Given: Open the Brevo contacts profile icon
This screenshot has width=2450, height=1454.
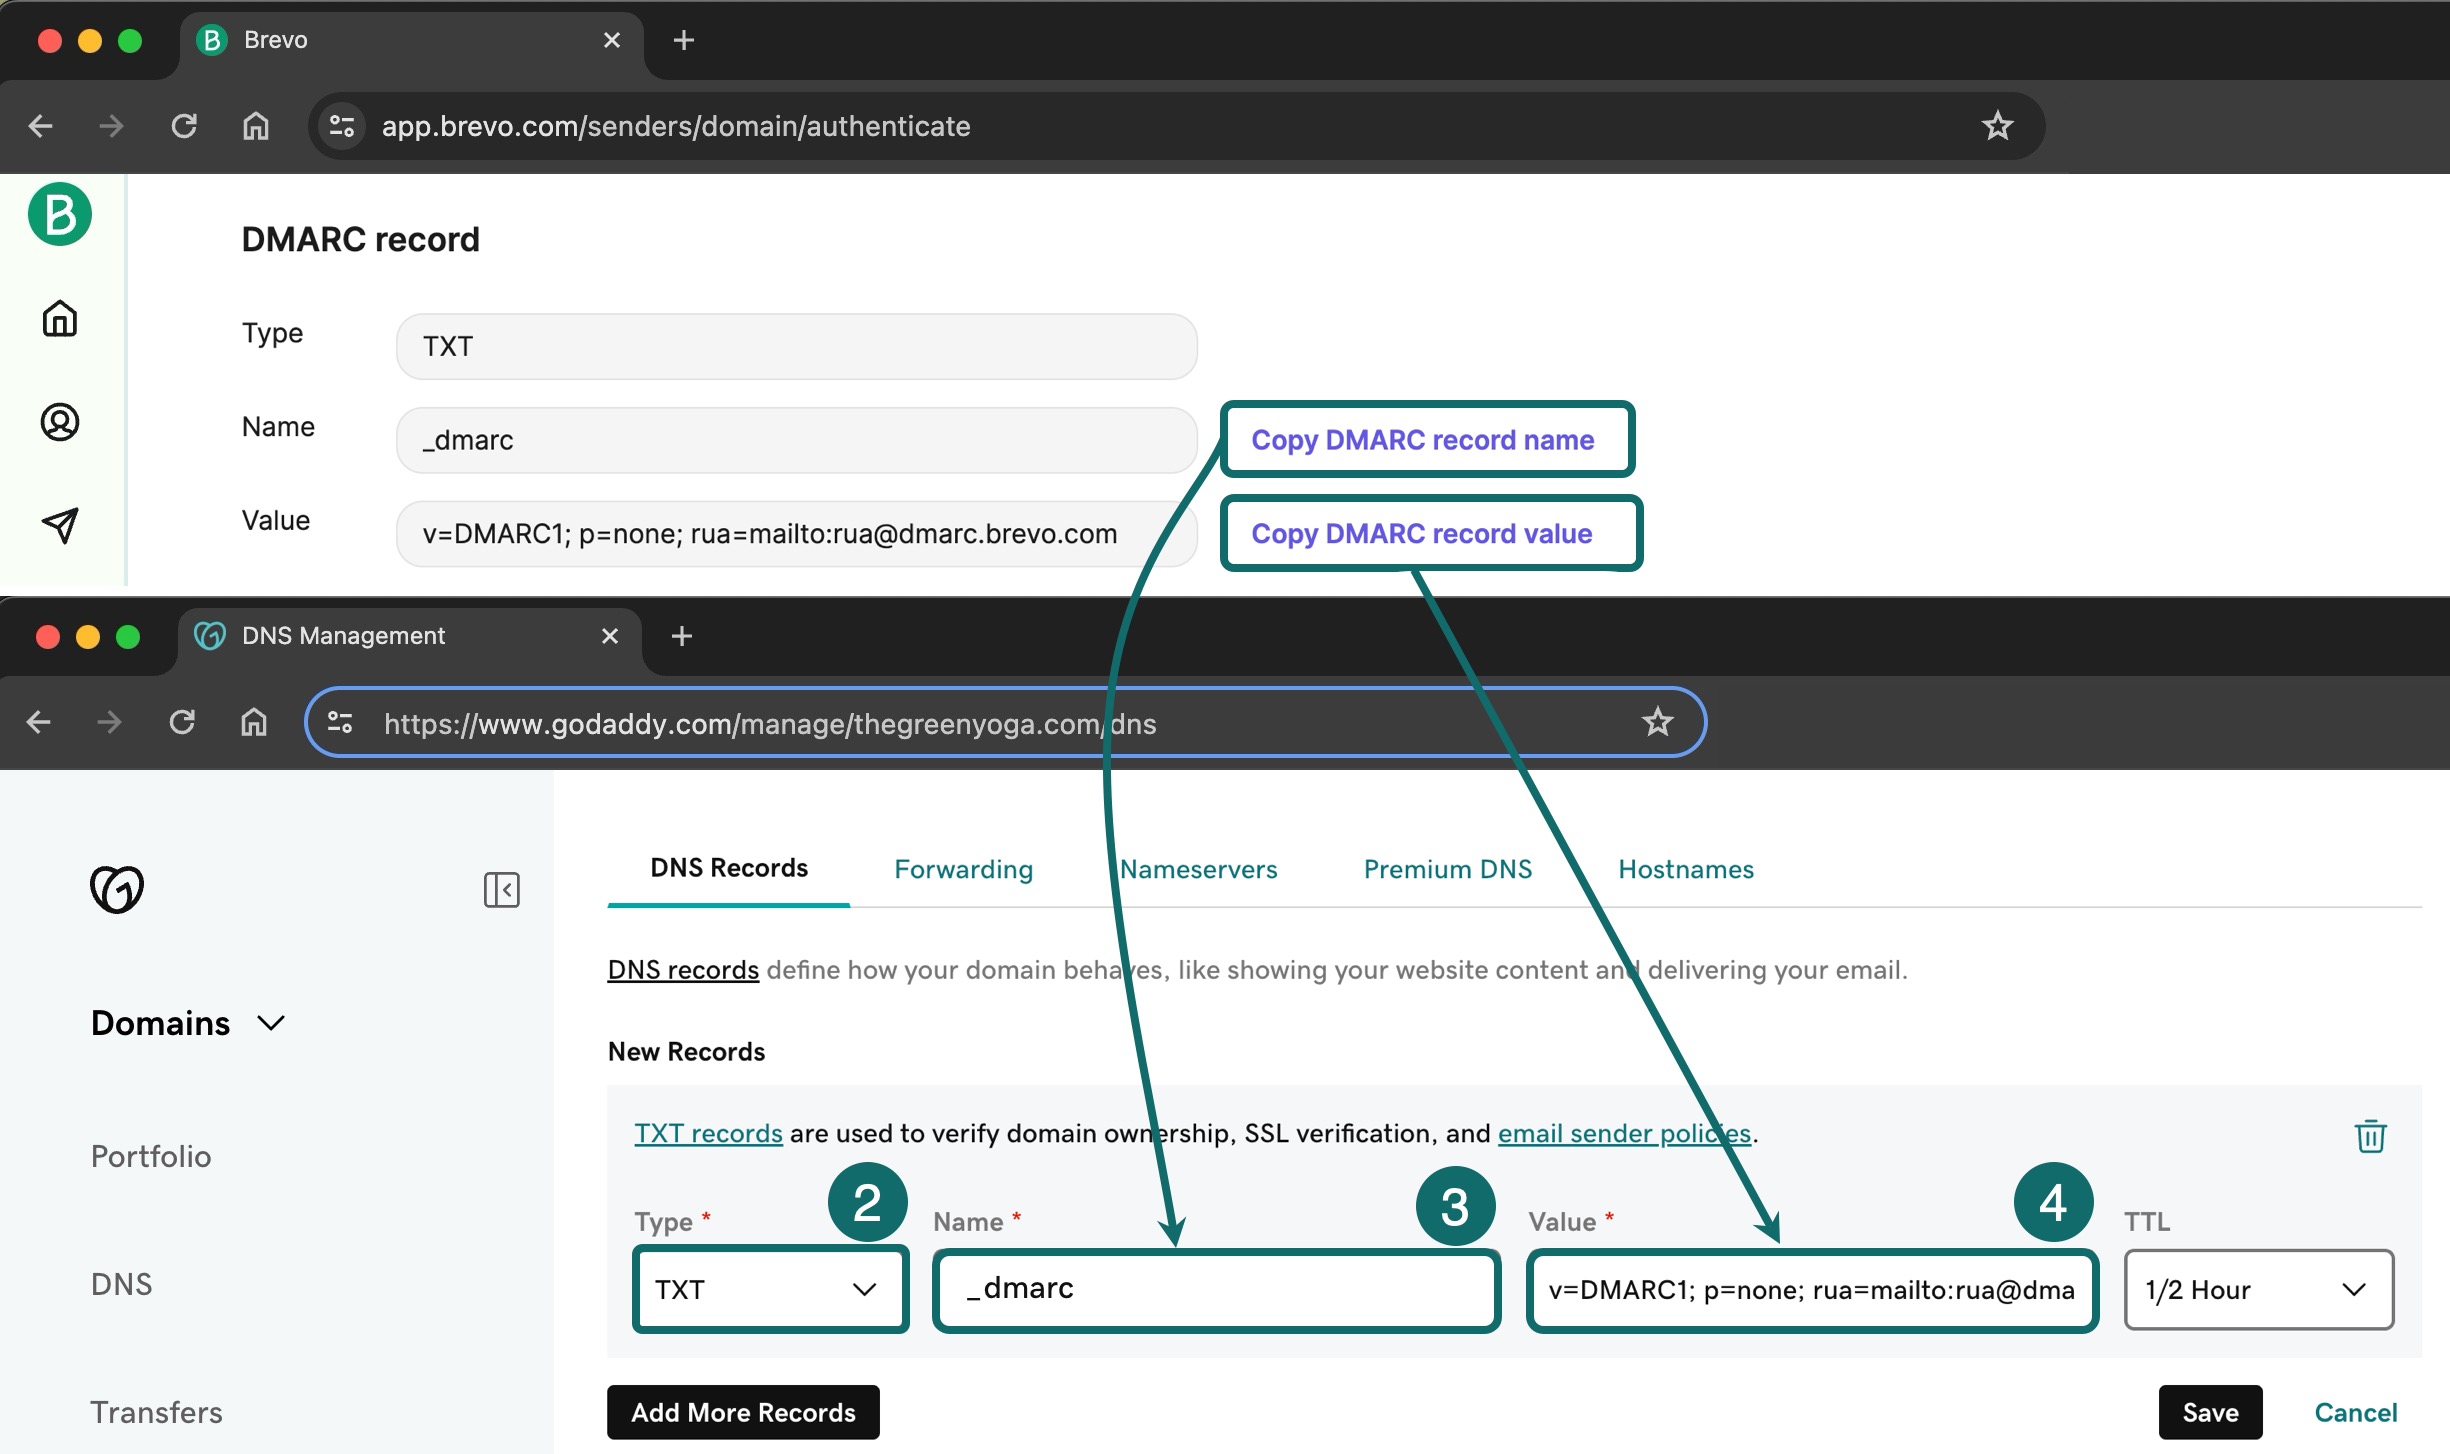Looking at the screenshot, I should pos(60,422).
